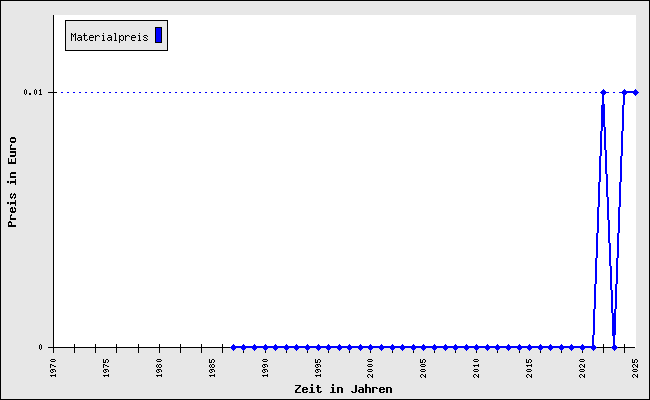Click the data point dip at 2023
The image size is (650, 400).
614,347
